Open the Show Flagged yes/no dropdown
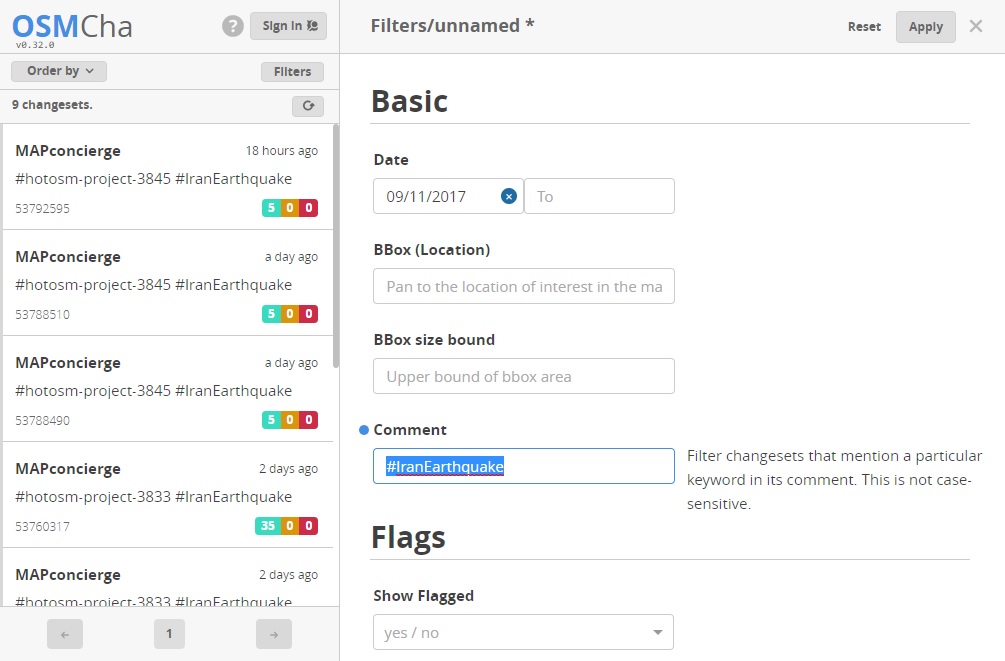1005x661 pixels. tap(523, 632)
